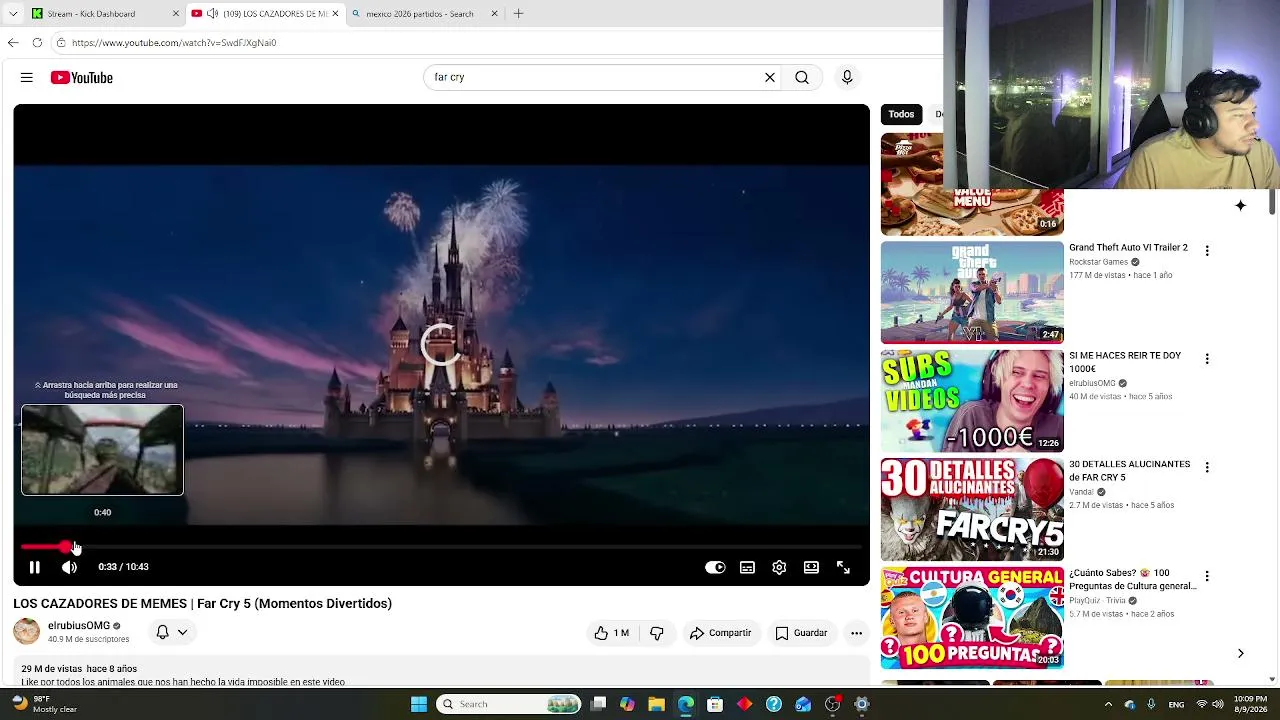This screenshot has width=1280, height=720.
Task: Open '¿Cuánto Sabes? 100 Preguntas' video title
Action: pos(1132,580)
